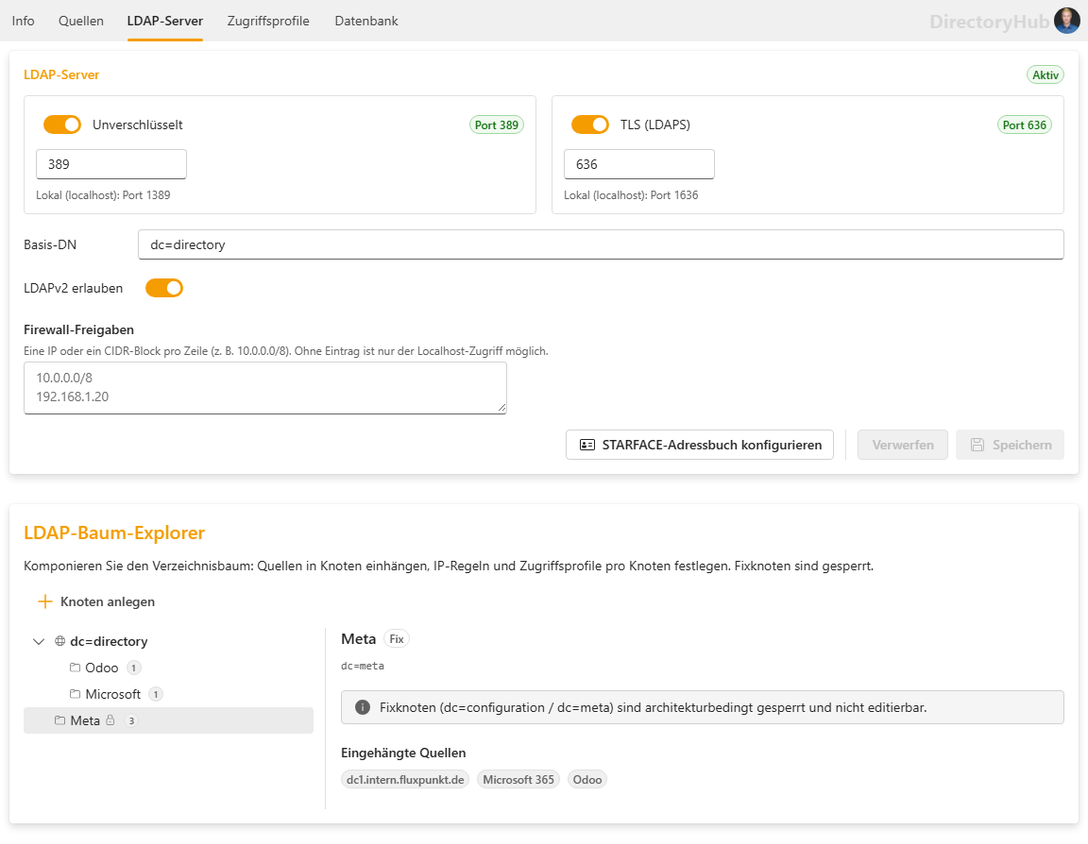Click the lock icon on Meta node

tap(110, 720)
